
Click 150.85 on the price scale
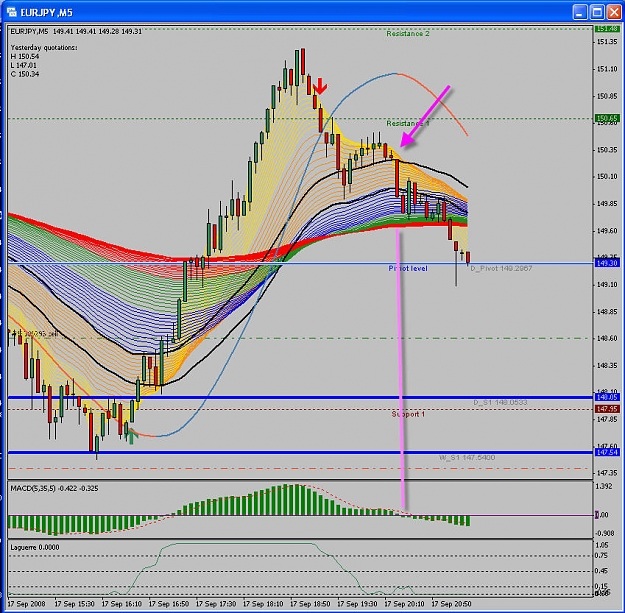click(x=607, y=96)
